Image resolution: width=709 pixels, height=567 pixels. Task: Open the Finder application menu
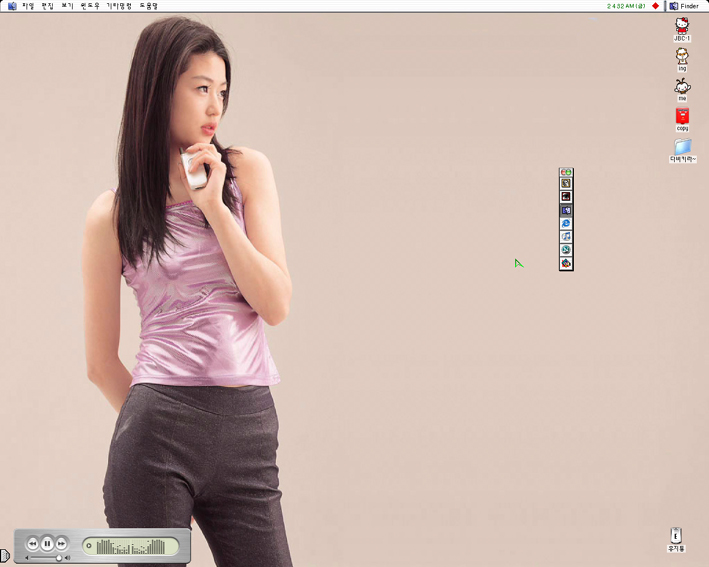tap(683, 6)
